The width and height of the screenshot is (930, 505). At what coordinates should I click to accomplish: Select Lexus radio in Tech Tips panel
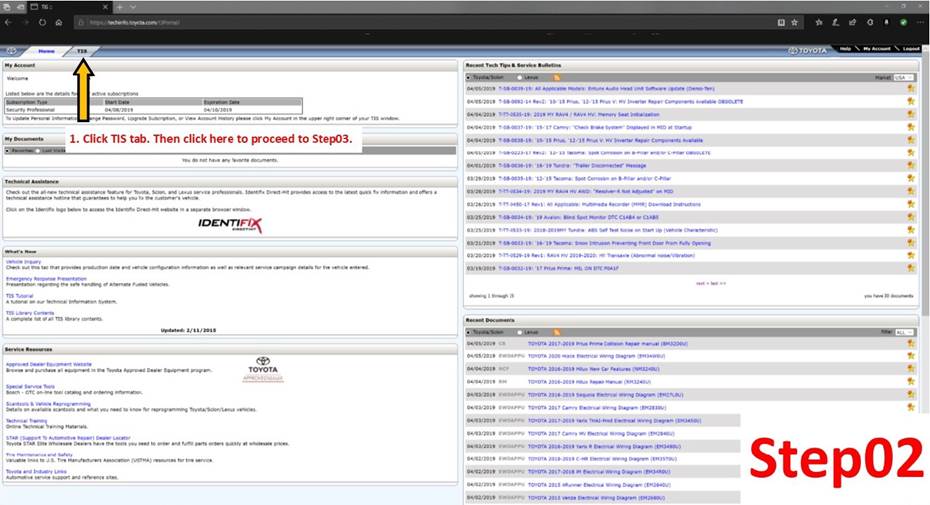click(x=520, y=78)
